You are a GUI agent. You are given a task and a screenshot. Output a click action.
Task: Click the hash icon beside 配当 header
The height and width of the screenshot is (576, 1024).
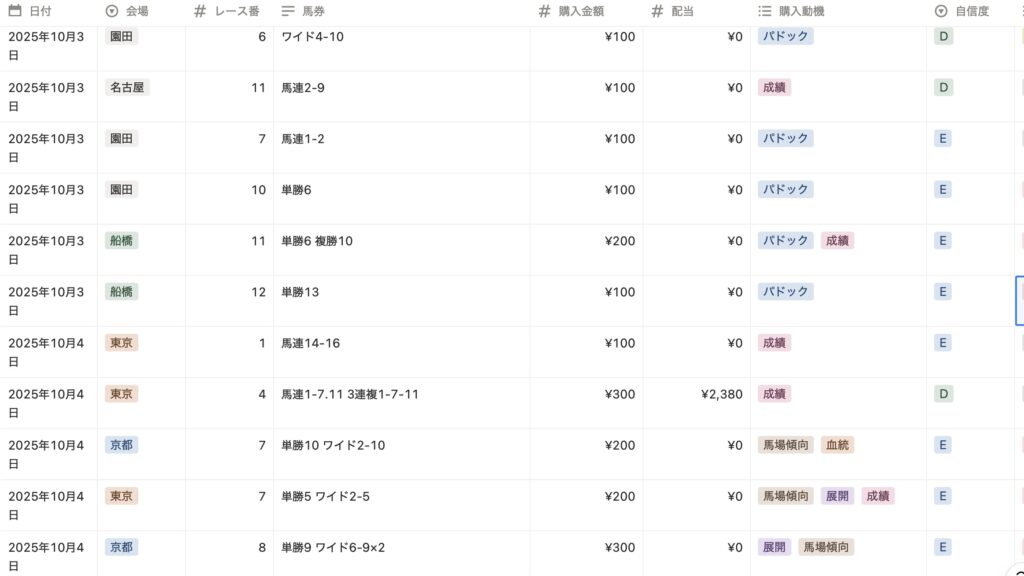[657, 11]
